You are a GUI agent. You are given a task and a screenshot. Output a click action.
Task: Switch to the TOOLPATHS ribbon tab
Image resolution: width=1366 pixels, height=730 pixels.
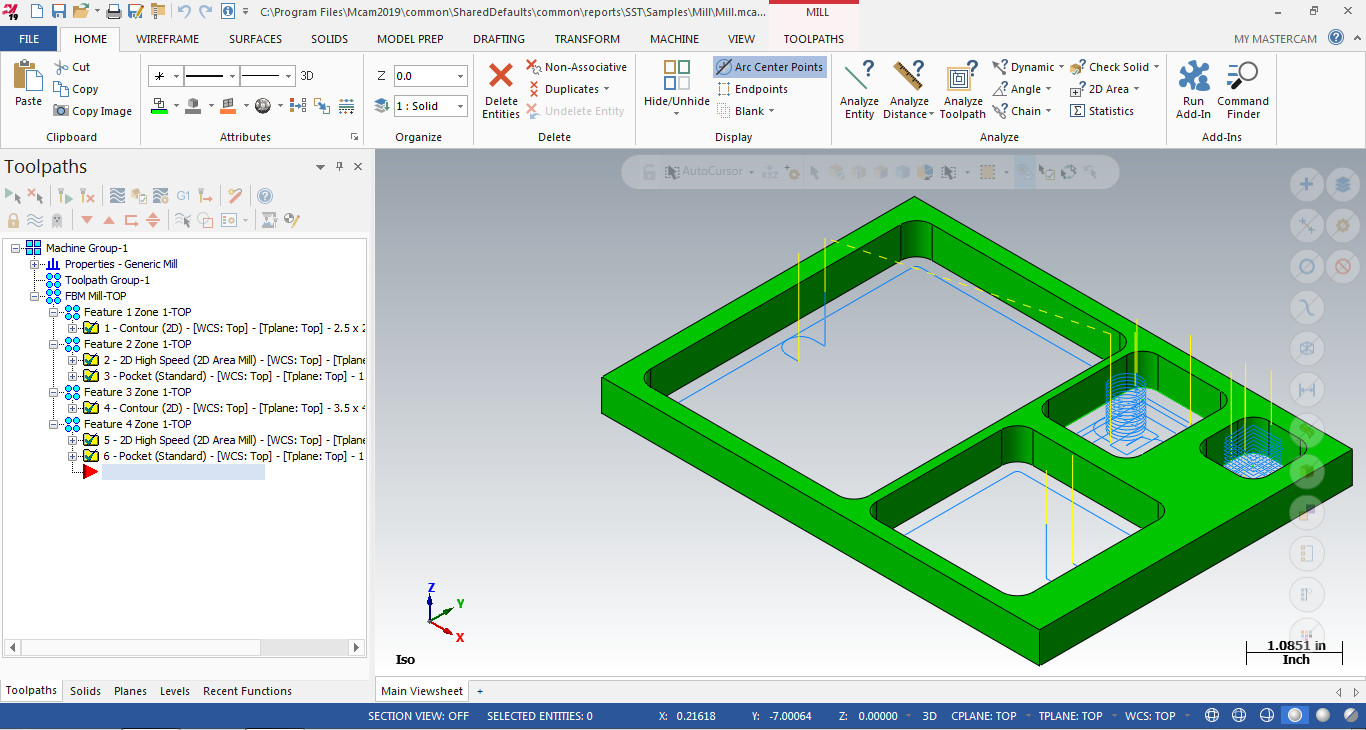pyautogui.click(x=813, y=39)
